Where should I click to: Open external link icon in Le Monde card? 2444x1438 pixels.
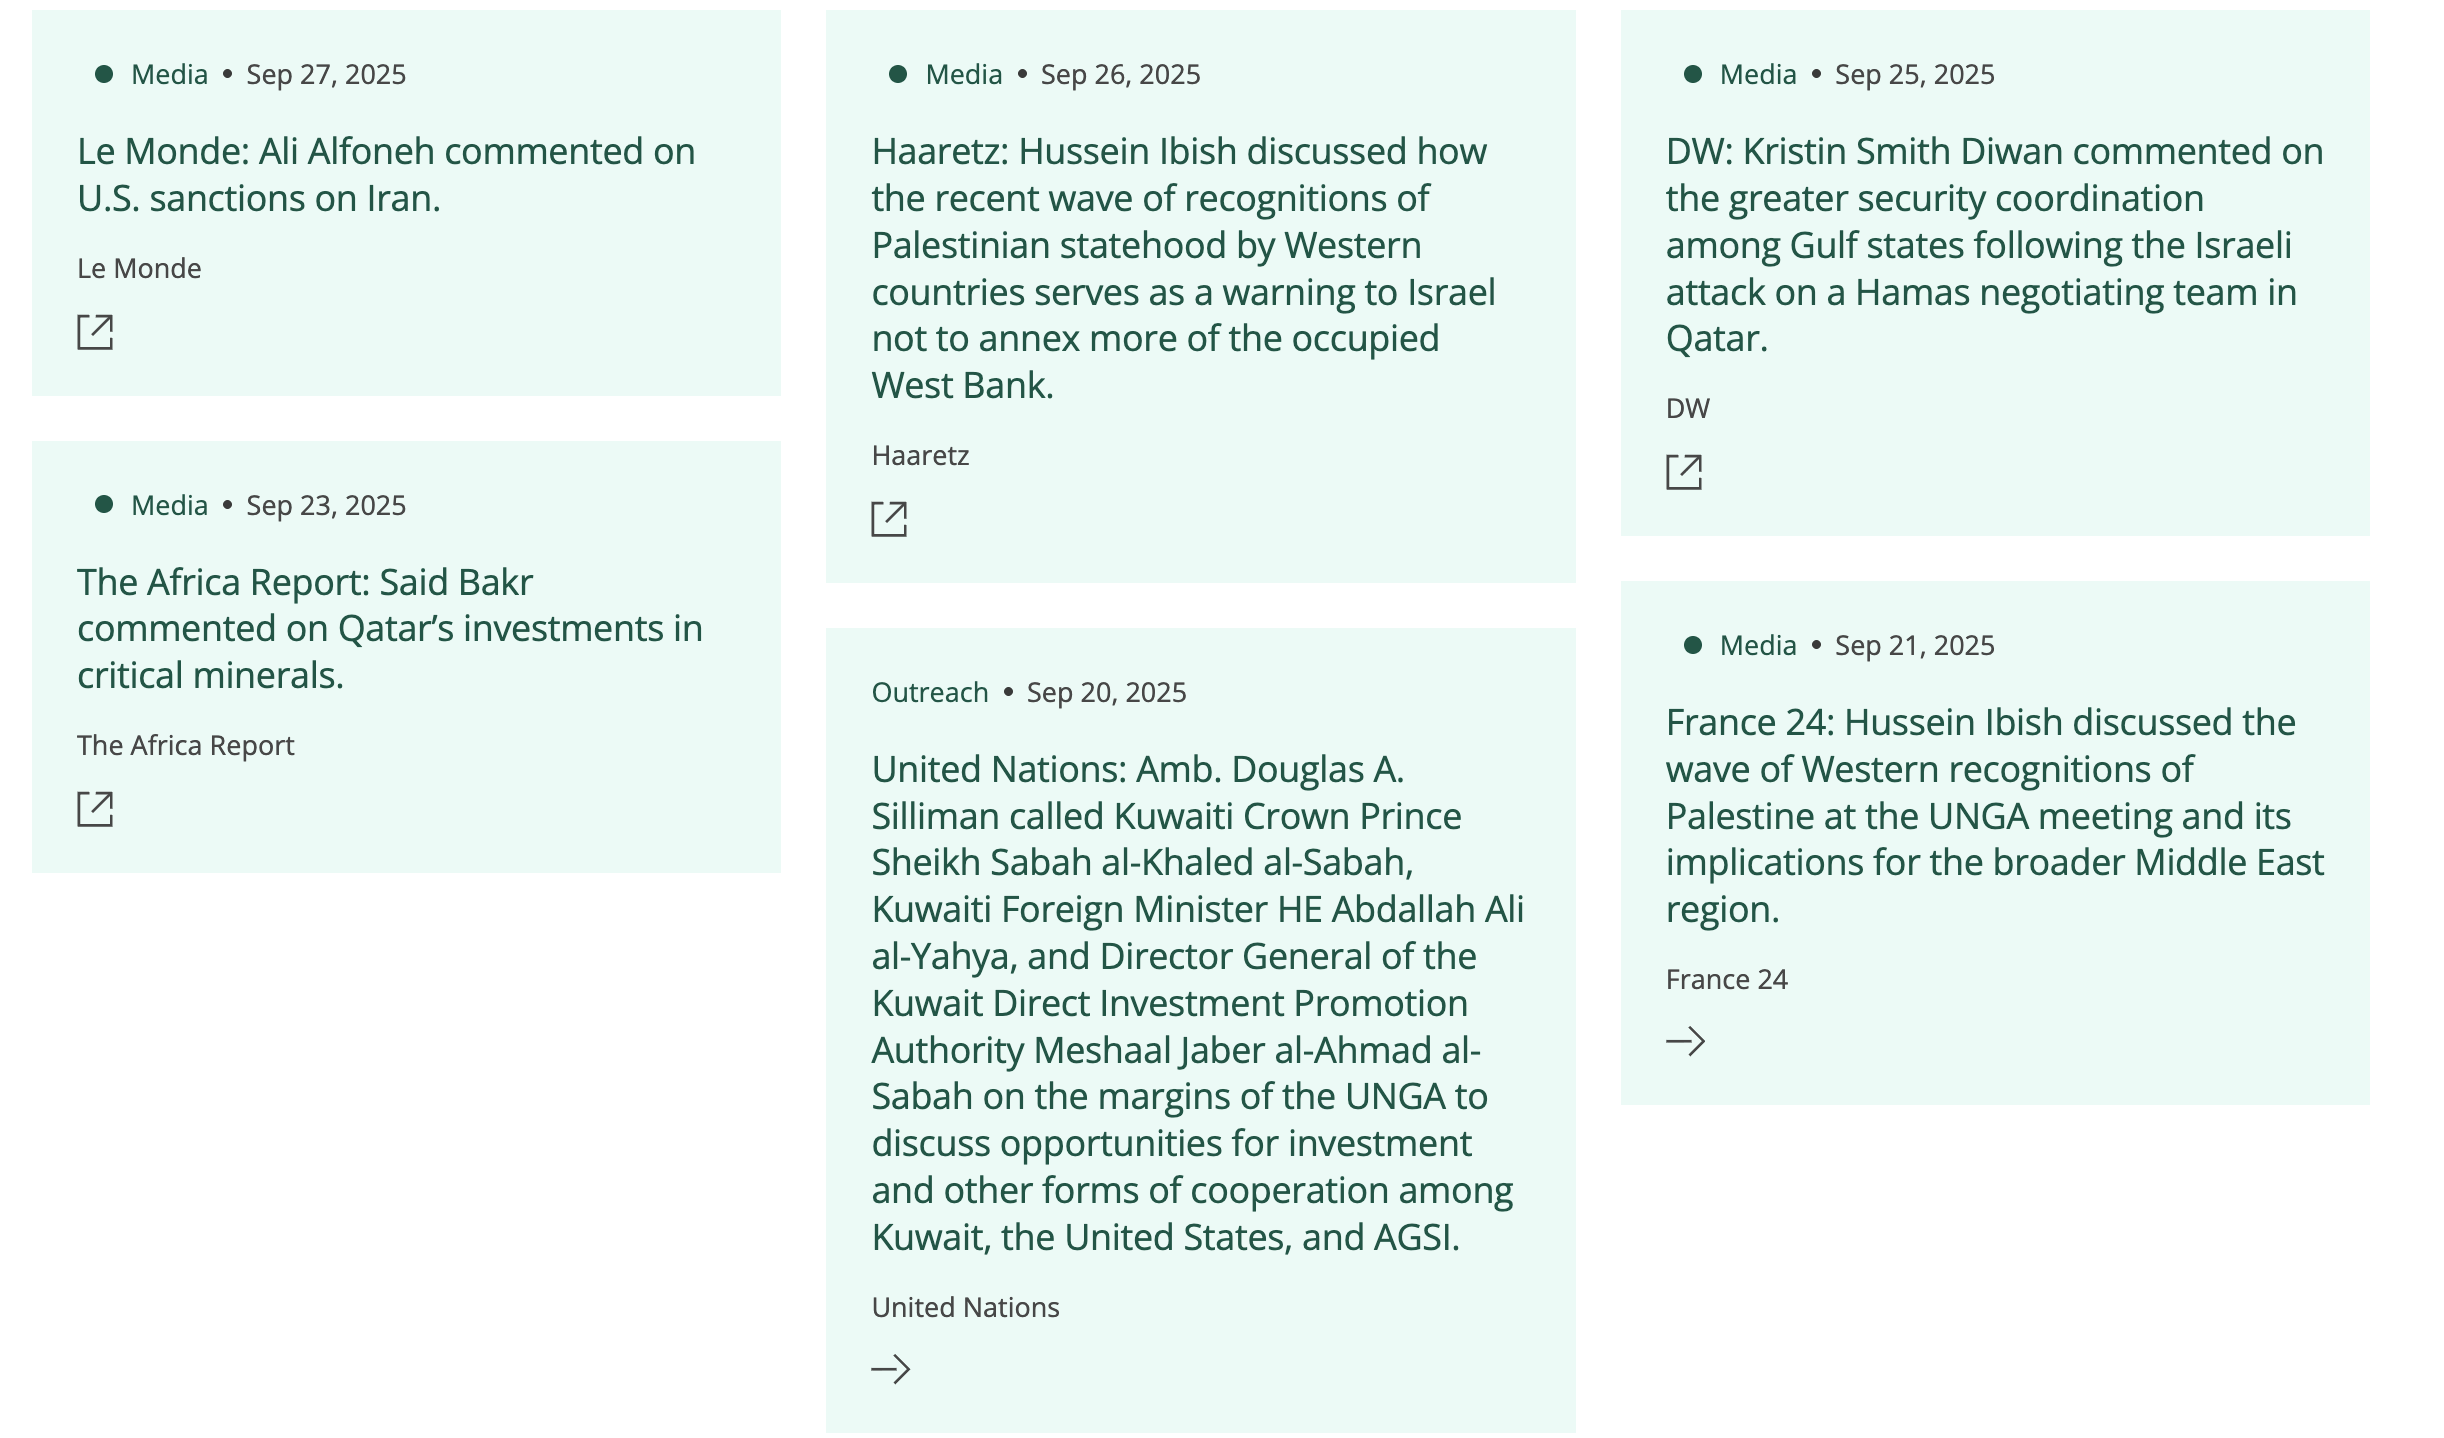click(95, 332)
